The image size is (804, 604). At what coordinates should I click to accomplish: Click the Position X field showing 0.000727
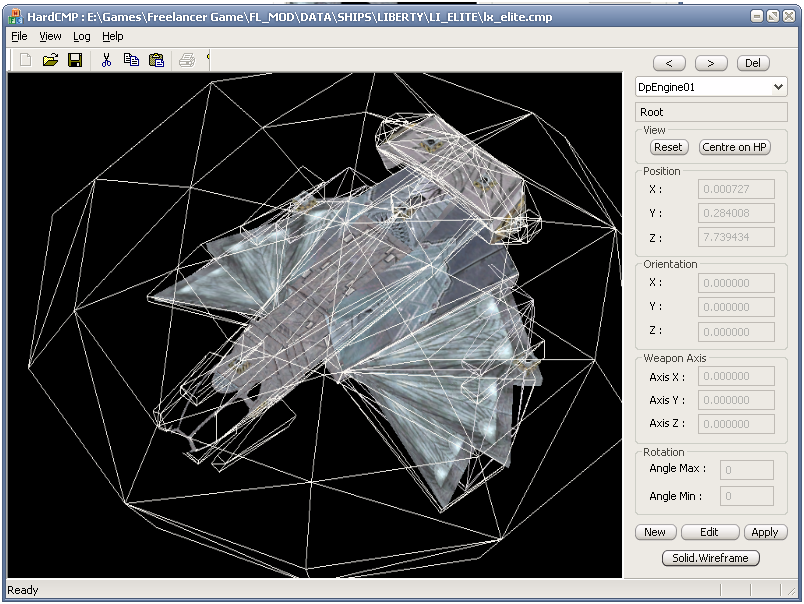[736, 189]
